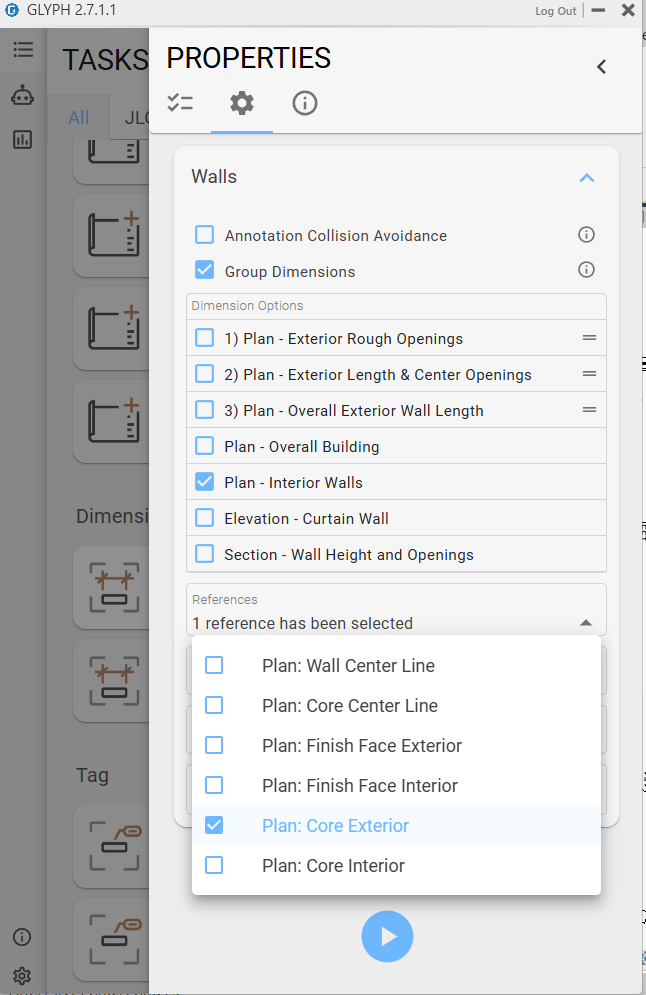Viewport: 646px width, 995px height.
Task: Click drag handle for Plan - Exterior Rough Openings
Action: pos(589,338)
